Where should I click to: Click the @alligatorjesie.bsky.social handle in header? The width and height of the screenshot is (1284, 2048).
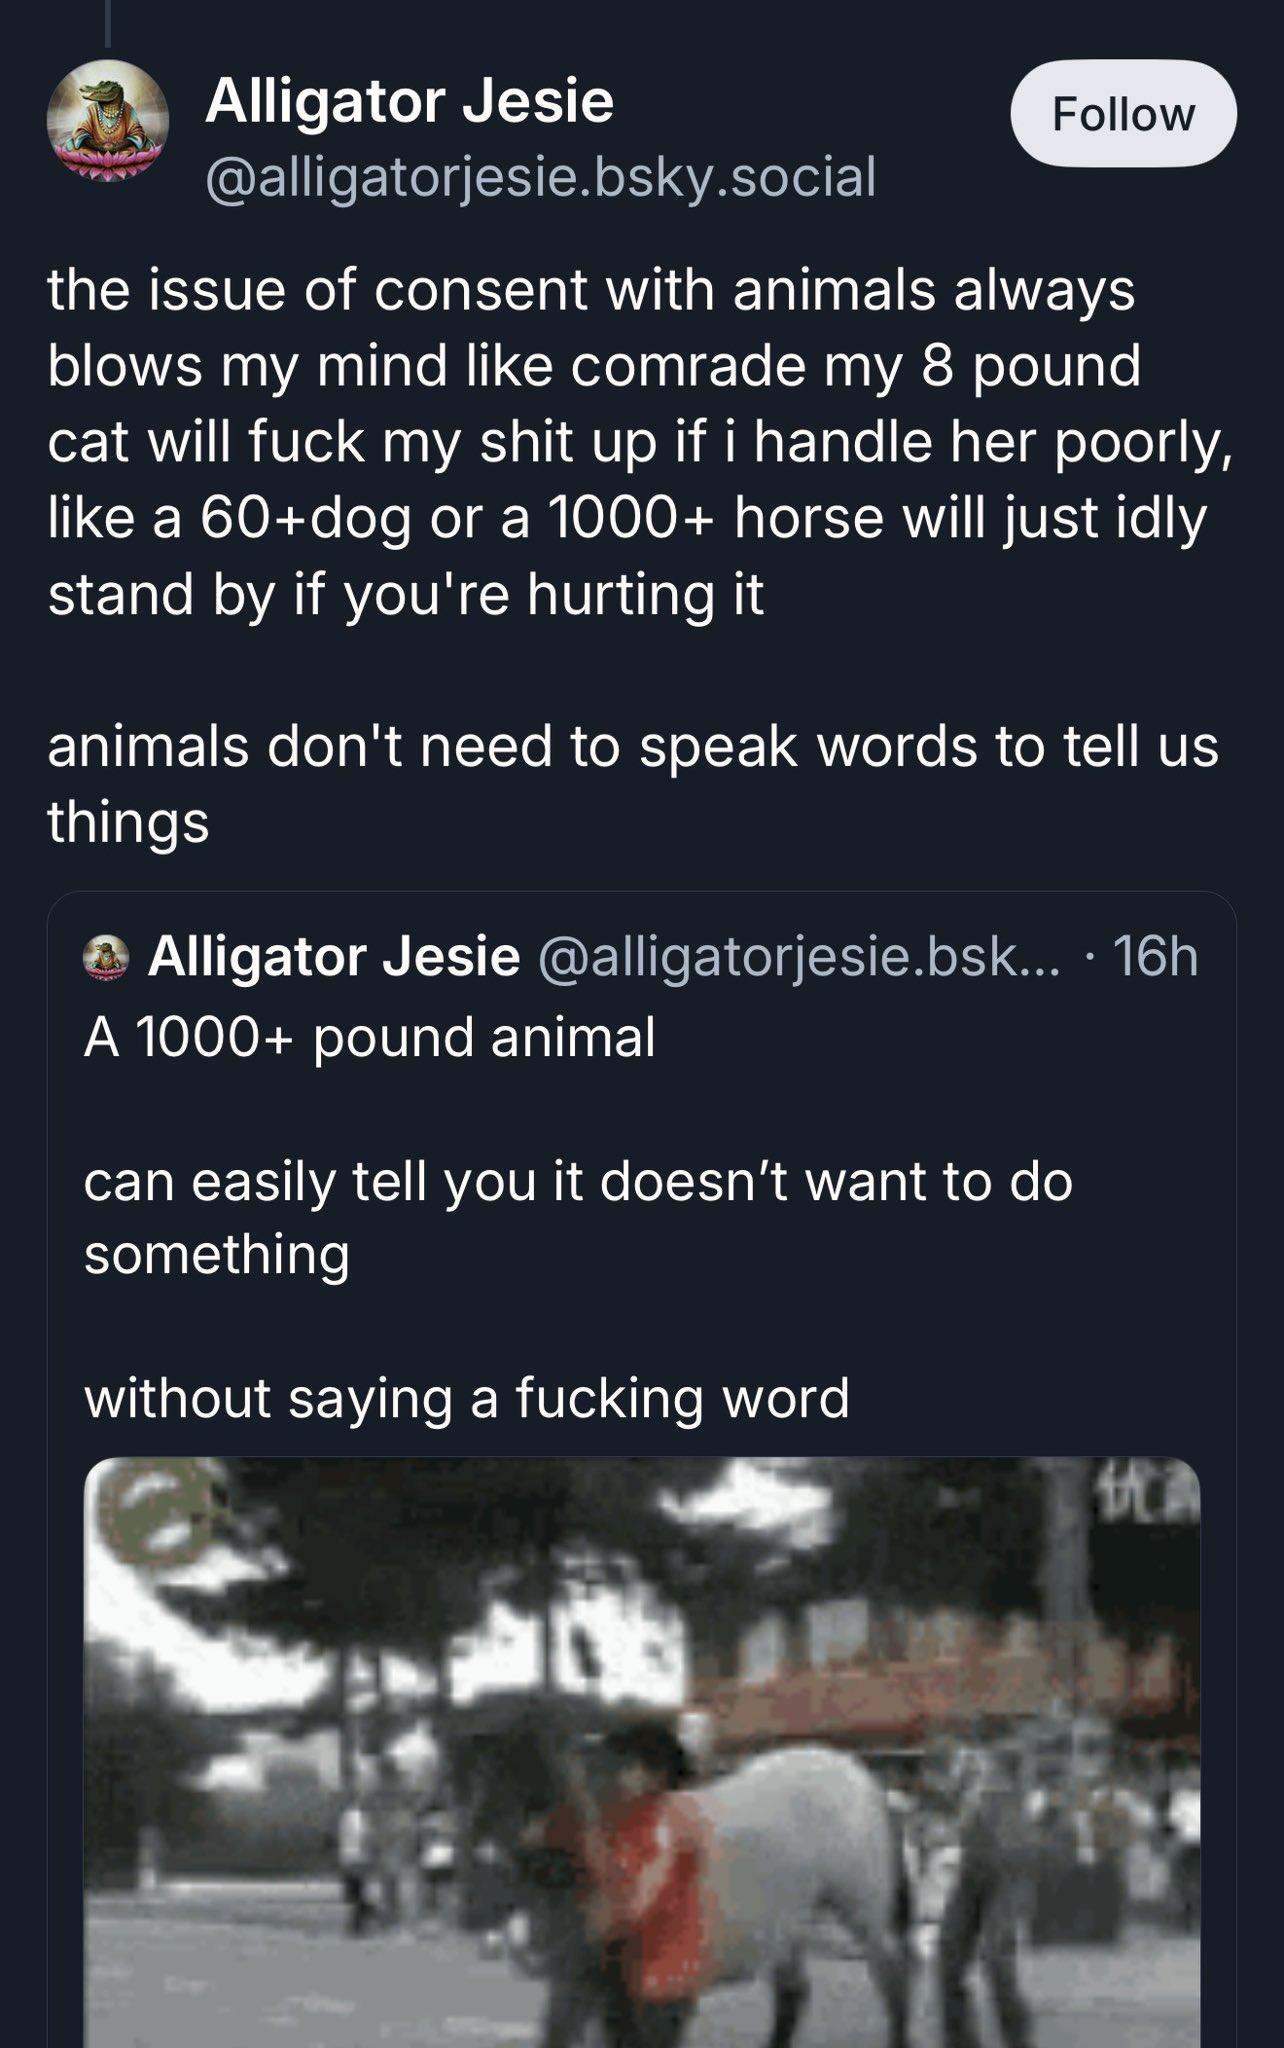[540, 176]
